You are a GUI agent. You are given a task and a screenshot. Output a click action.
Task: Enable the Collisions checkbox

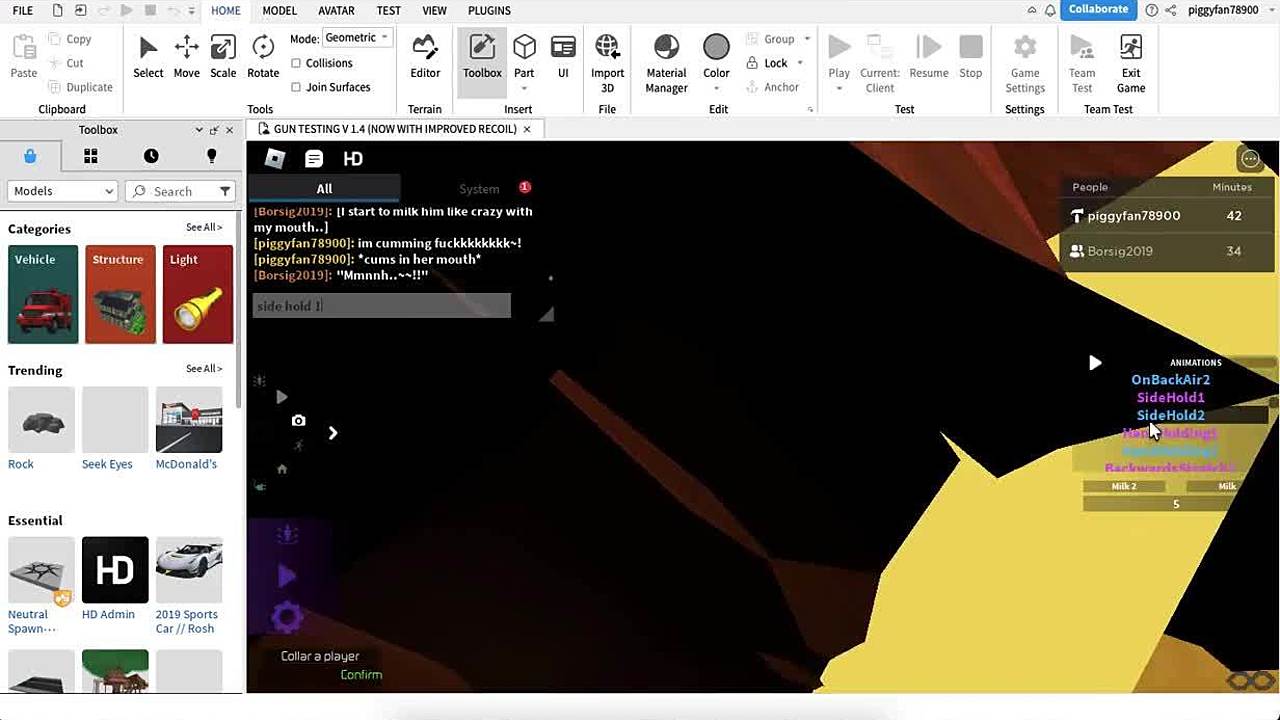pos(296,63)
